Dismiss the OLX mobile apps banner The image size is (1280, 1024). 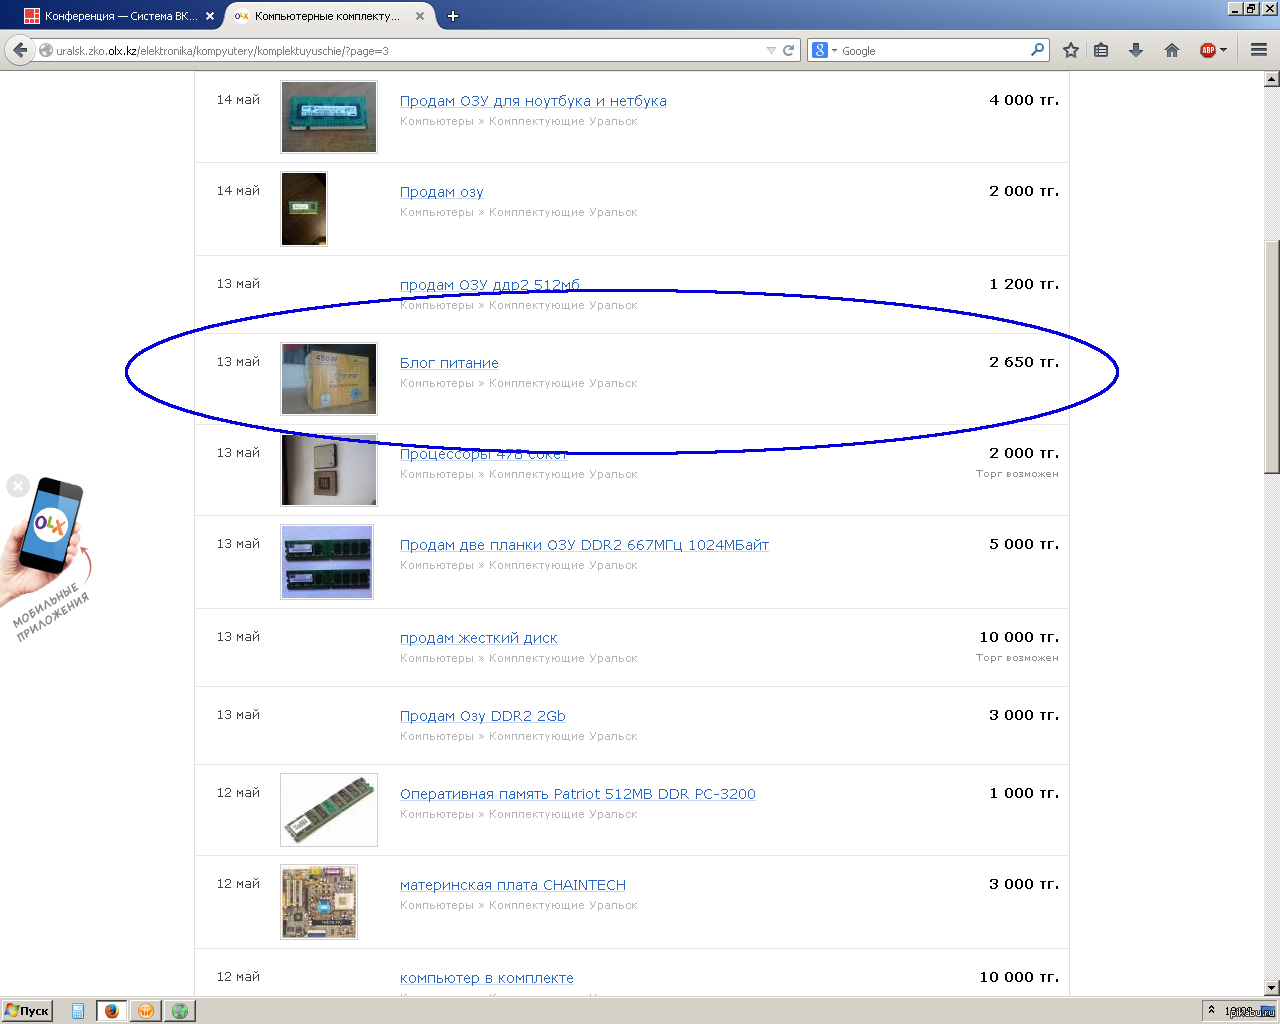[18, 486]
